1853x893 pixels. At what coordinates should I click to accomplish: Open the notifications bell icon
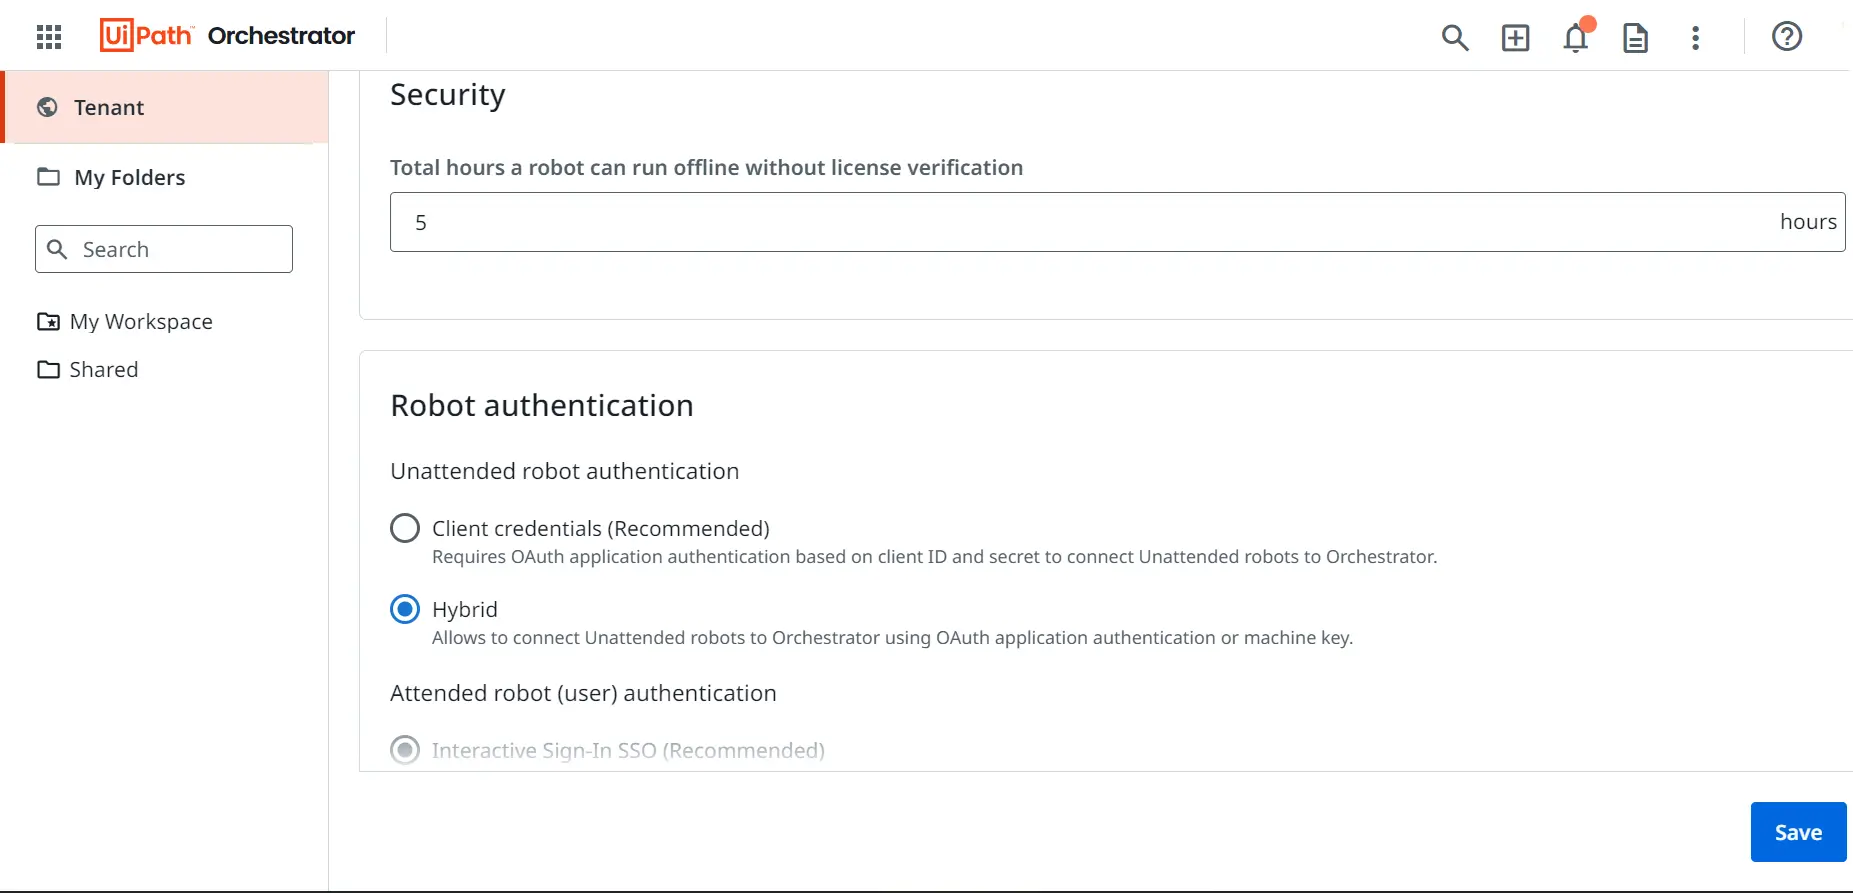(1576, 38)
